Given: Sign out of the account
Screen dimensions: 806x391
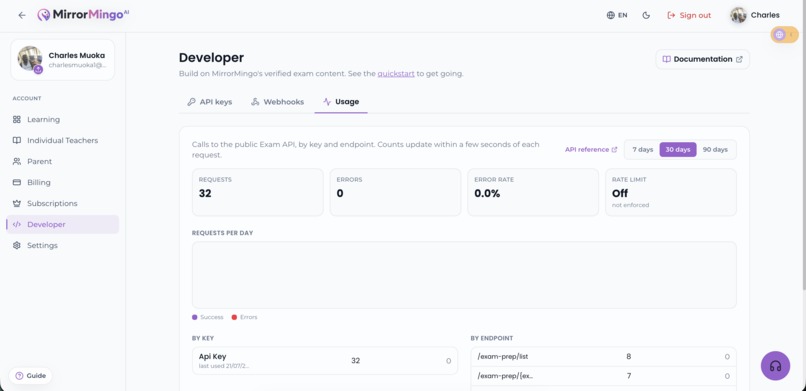Looking at the screenshot, I should click(689, 15).
